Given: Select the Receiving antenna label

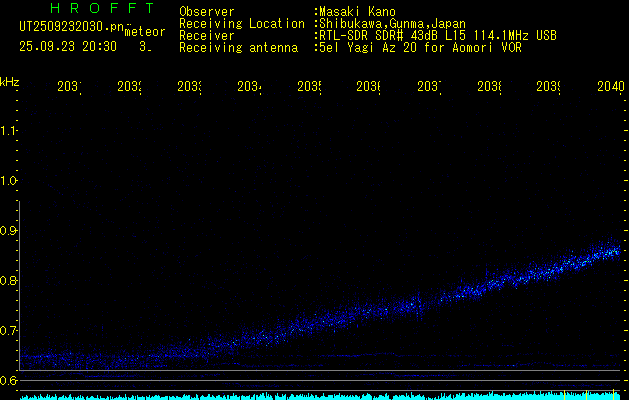Looking at the screenshot, I should click(x=238, y=47).
